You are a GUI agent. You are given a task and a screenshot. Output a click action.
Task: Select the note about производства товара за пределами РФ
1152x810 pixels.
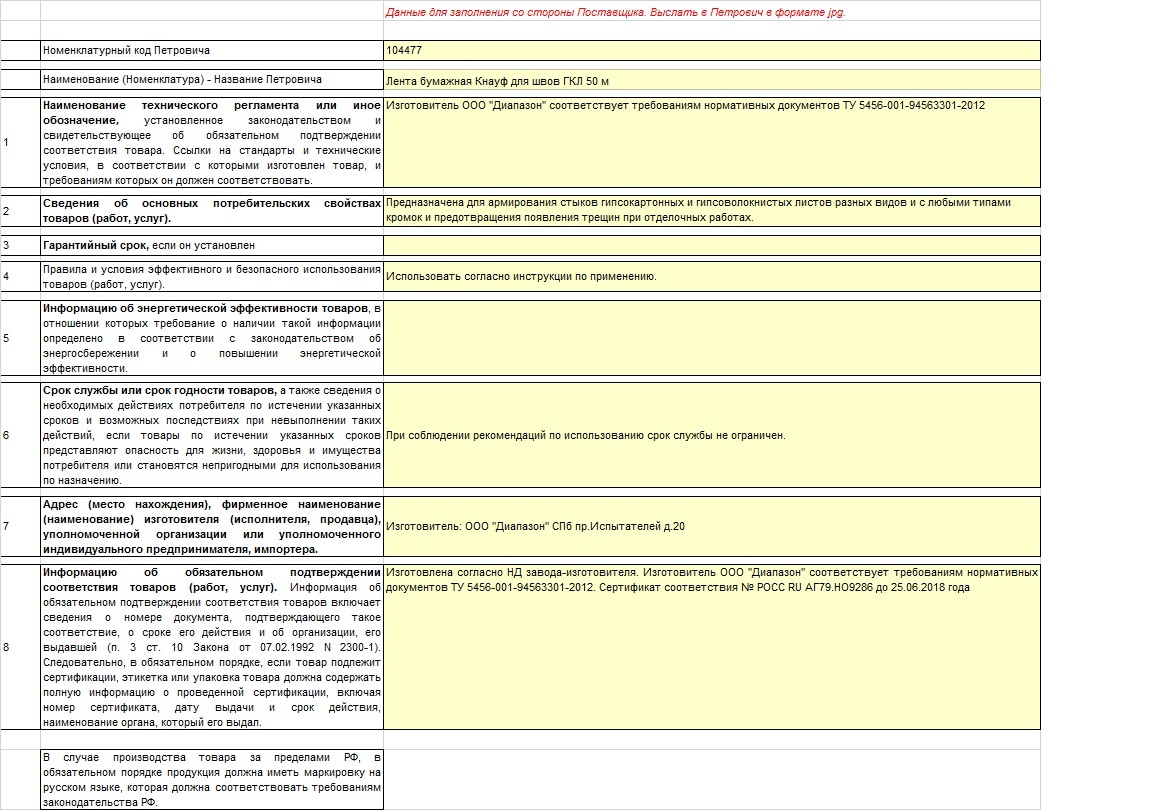tap(212, 780)
